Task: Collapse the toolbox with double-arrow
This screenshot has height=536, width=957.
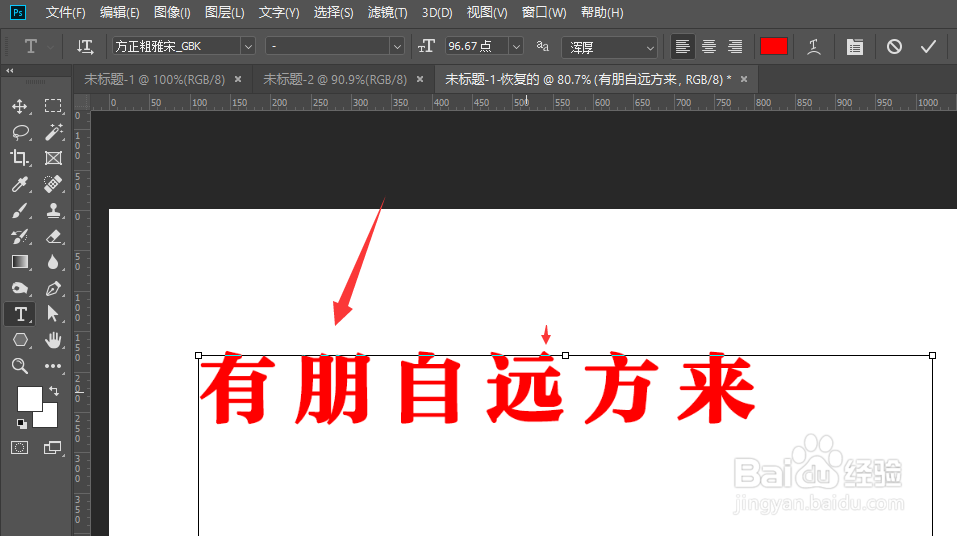Action: (x=10, y=71)
